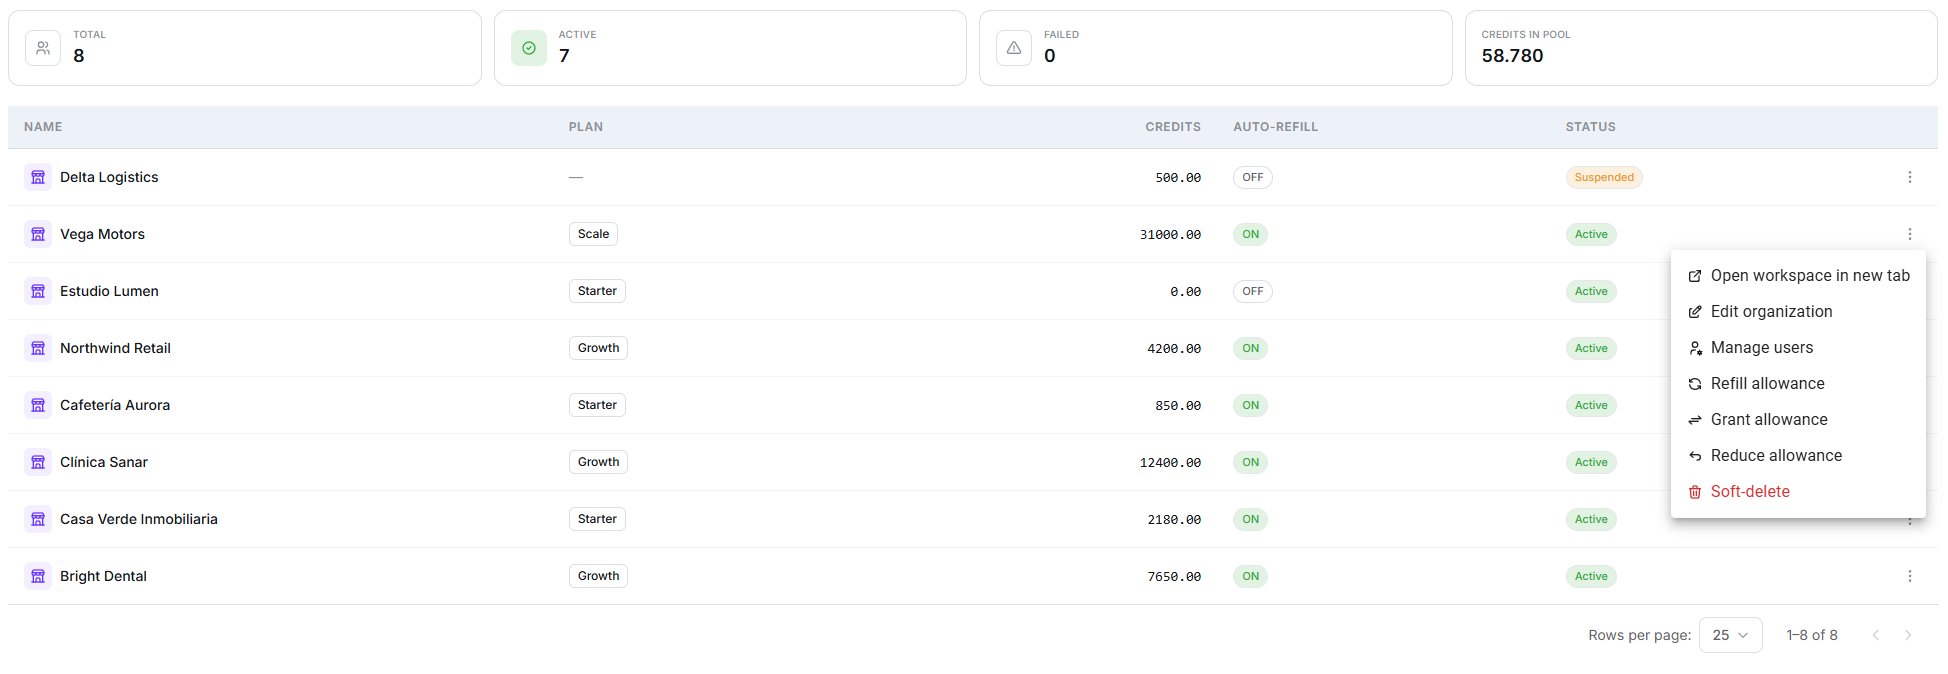Choose Soft-delete from the menu

[1798, 492]
